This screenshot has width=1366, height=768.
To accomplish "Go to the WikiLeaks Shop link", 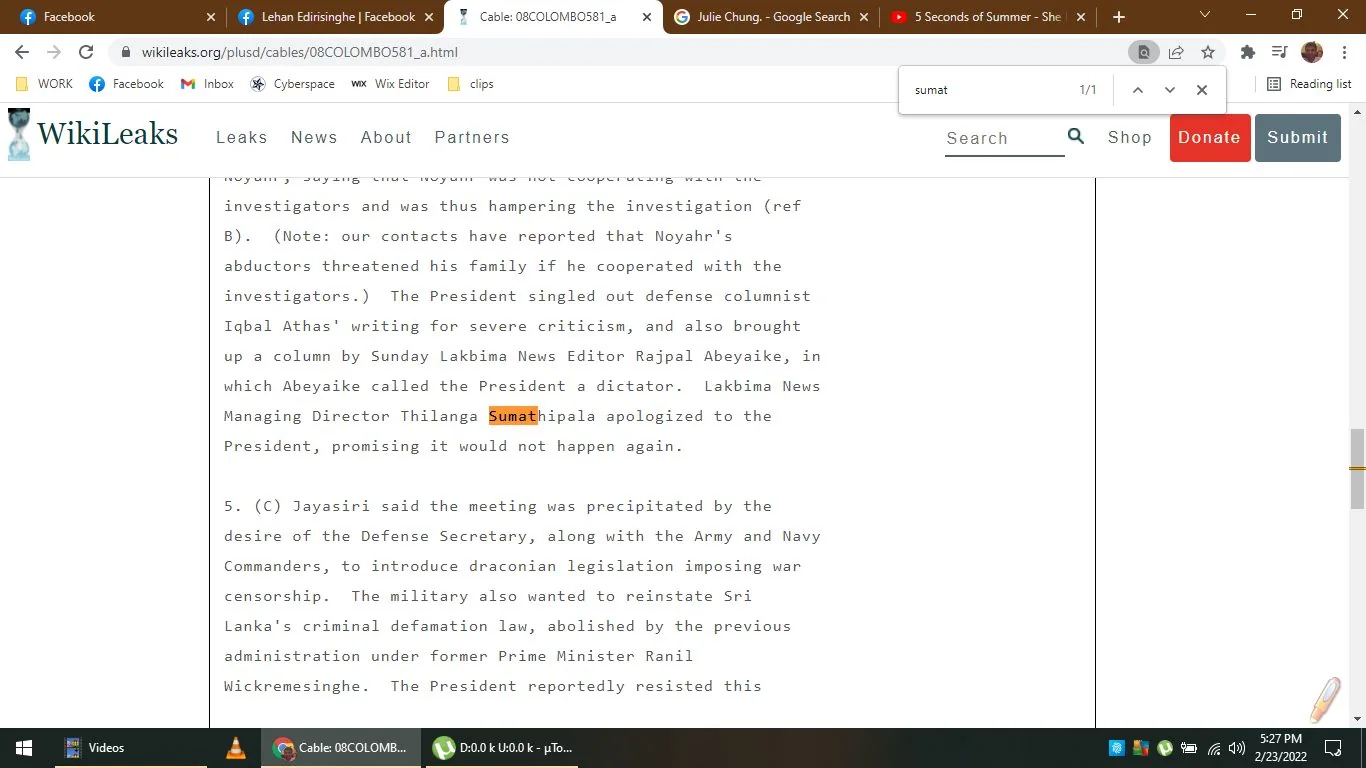I will [1130, 137].
